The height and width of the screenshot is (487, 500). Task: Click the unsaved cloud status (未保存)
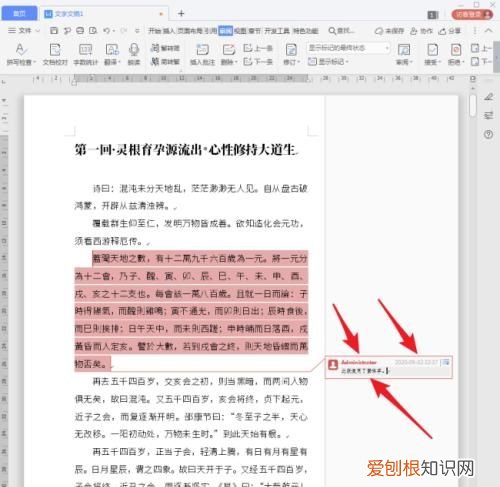coord(389,31)
